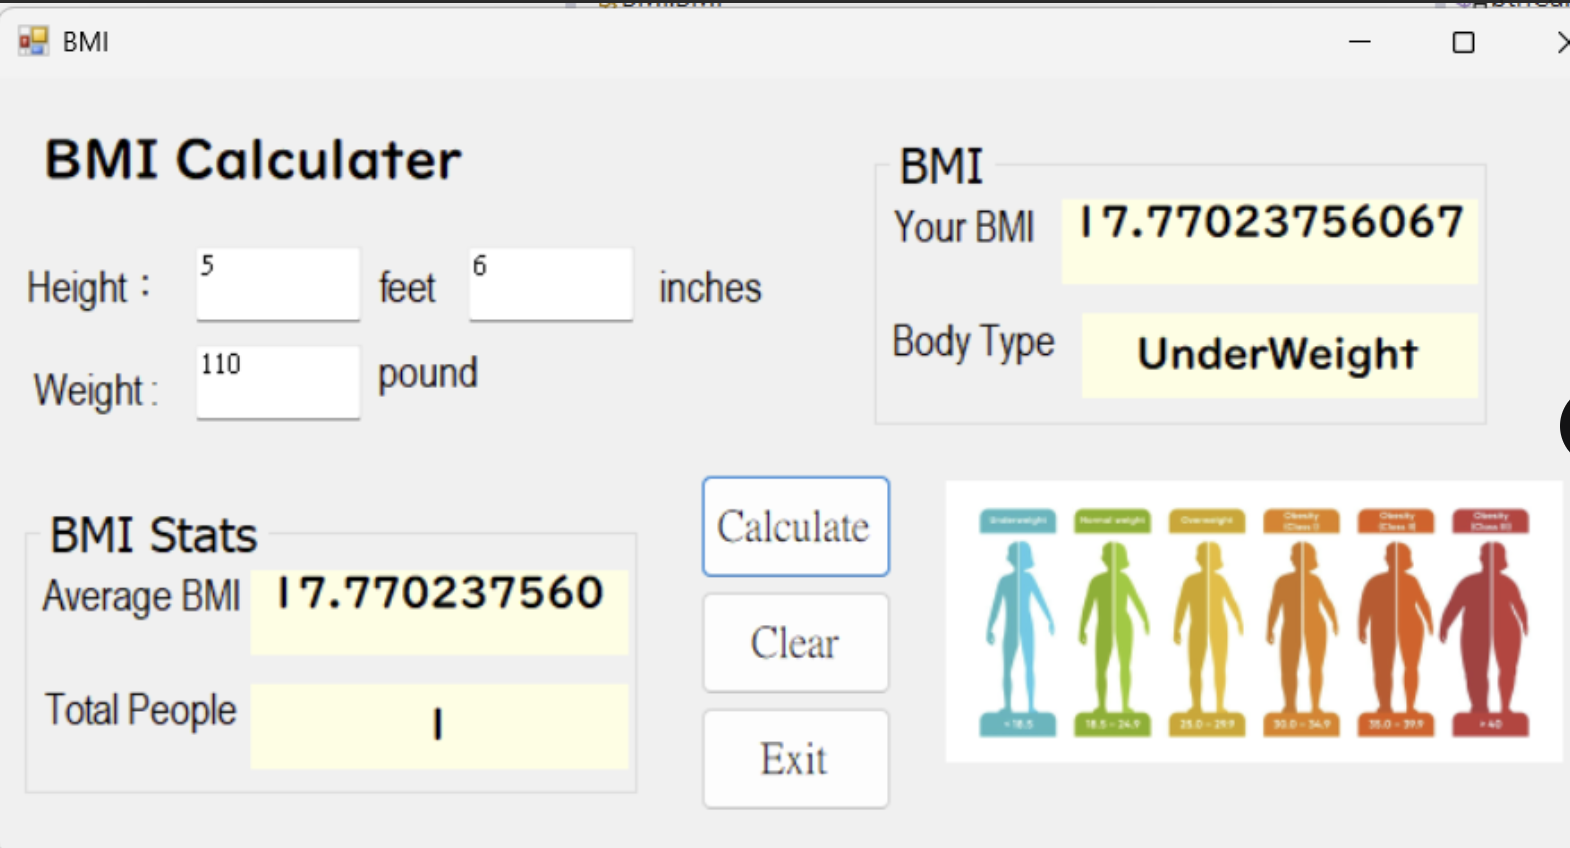Click the Average BMI value field
The height and width of the screenshot is (848, 1570).
(439, 611)
